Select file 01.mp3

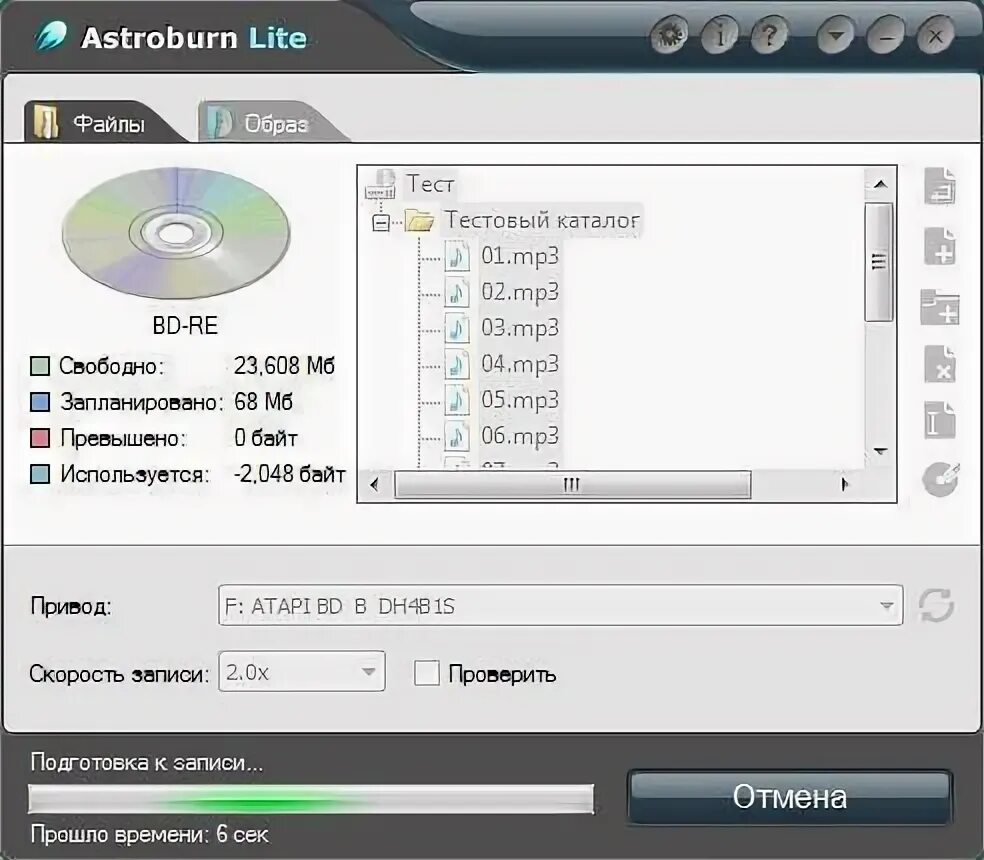pyautogui.click(x=520, y=255)
